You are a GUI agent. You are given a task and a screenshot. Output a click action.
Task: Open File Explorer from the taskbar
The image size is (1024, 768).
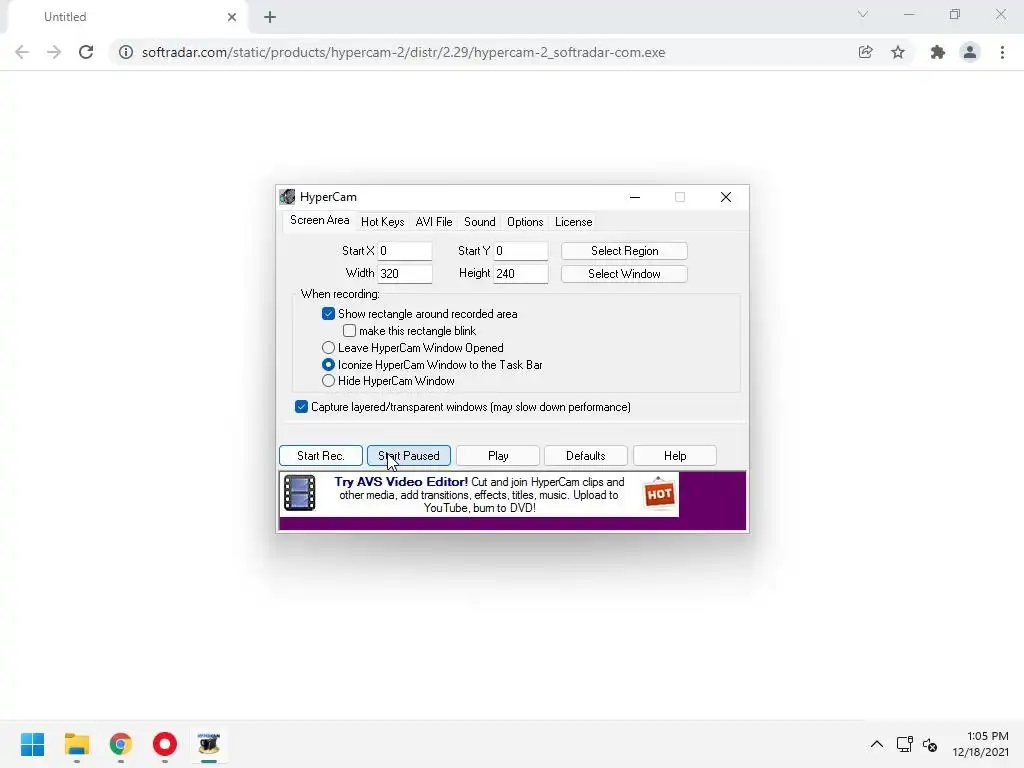pyautogui.click(x=76, y=744)
